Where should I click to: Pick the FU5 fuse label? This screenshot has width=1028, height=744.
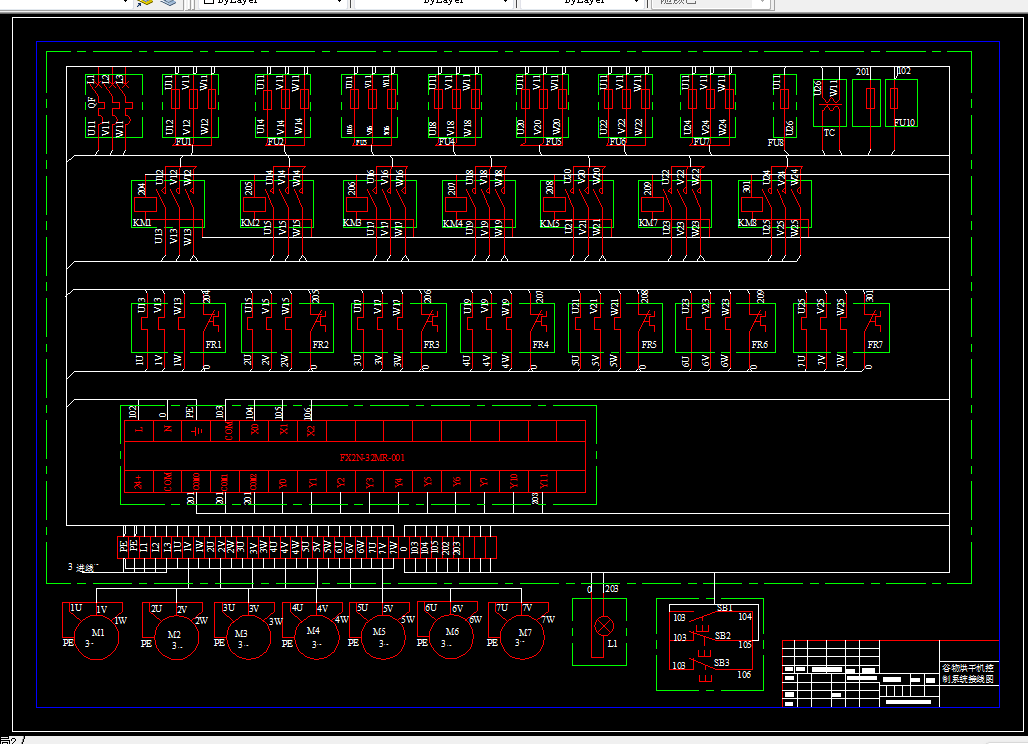[x=553, y=142]
